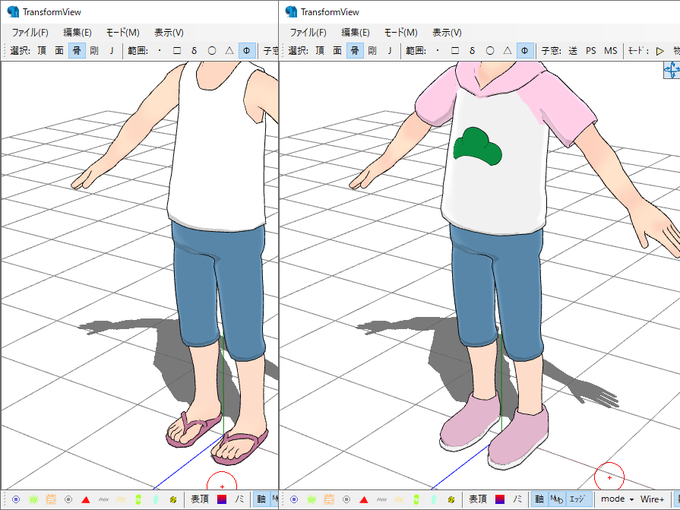The width and height of the screenshot is (680, 510).
Task: Toggle red triangle icon in right window
Action: [364, 500]
